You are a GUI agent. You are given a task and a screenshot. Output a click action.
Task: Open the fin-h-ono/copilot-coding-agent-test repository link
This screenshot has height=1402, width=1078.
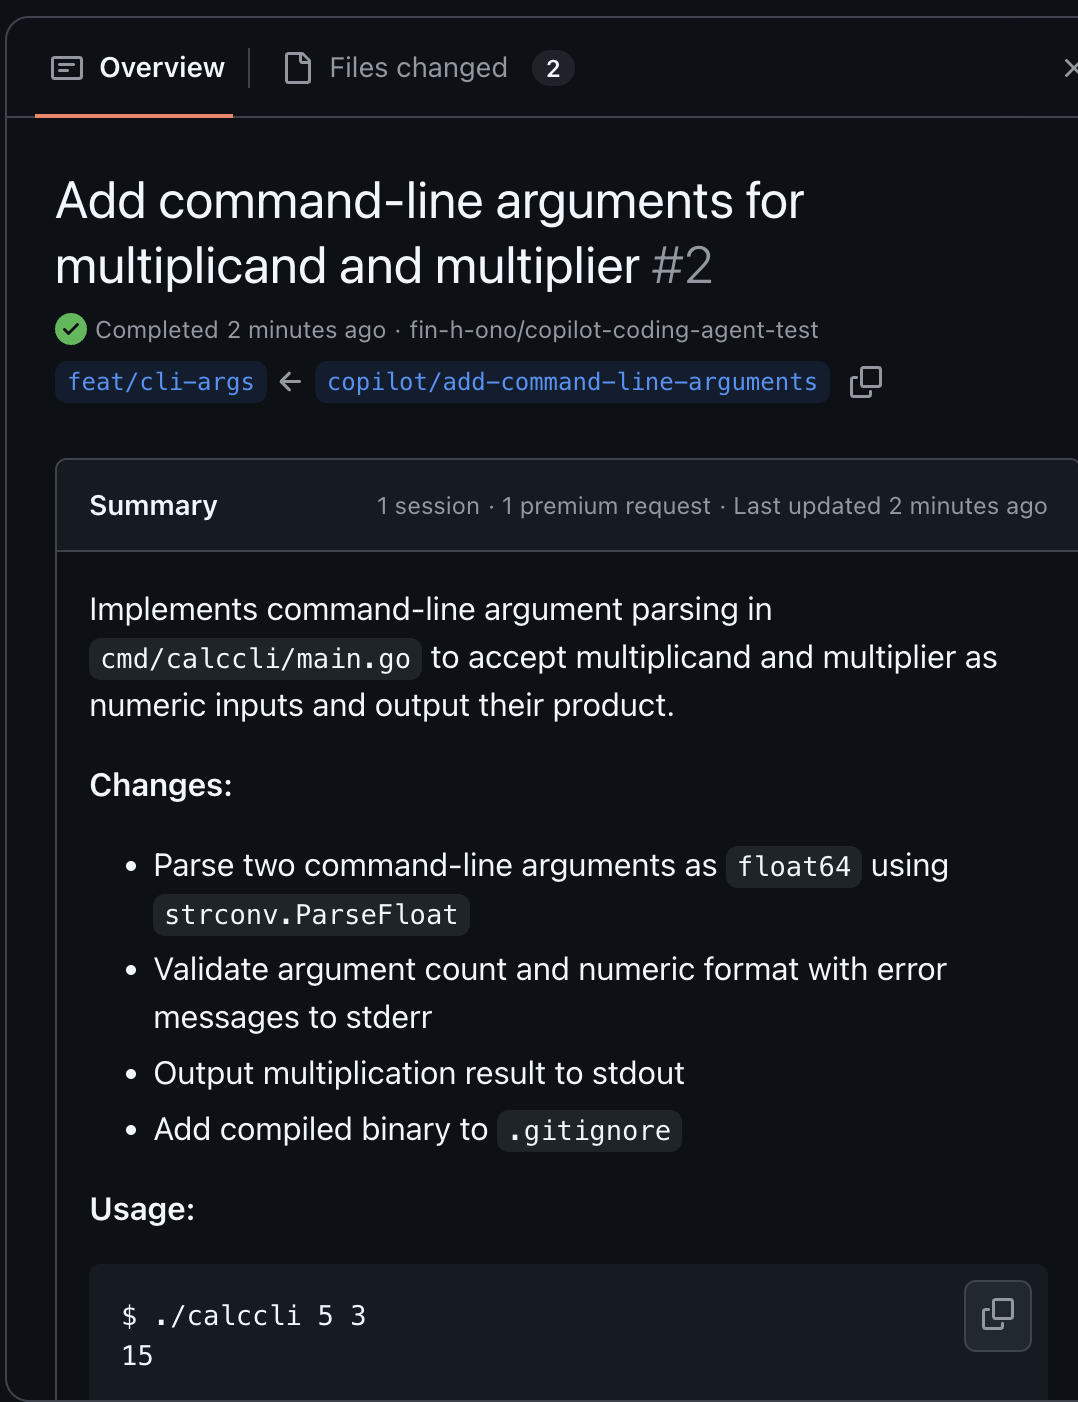(x=613, y=330)
